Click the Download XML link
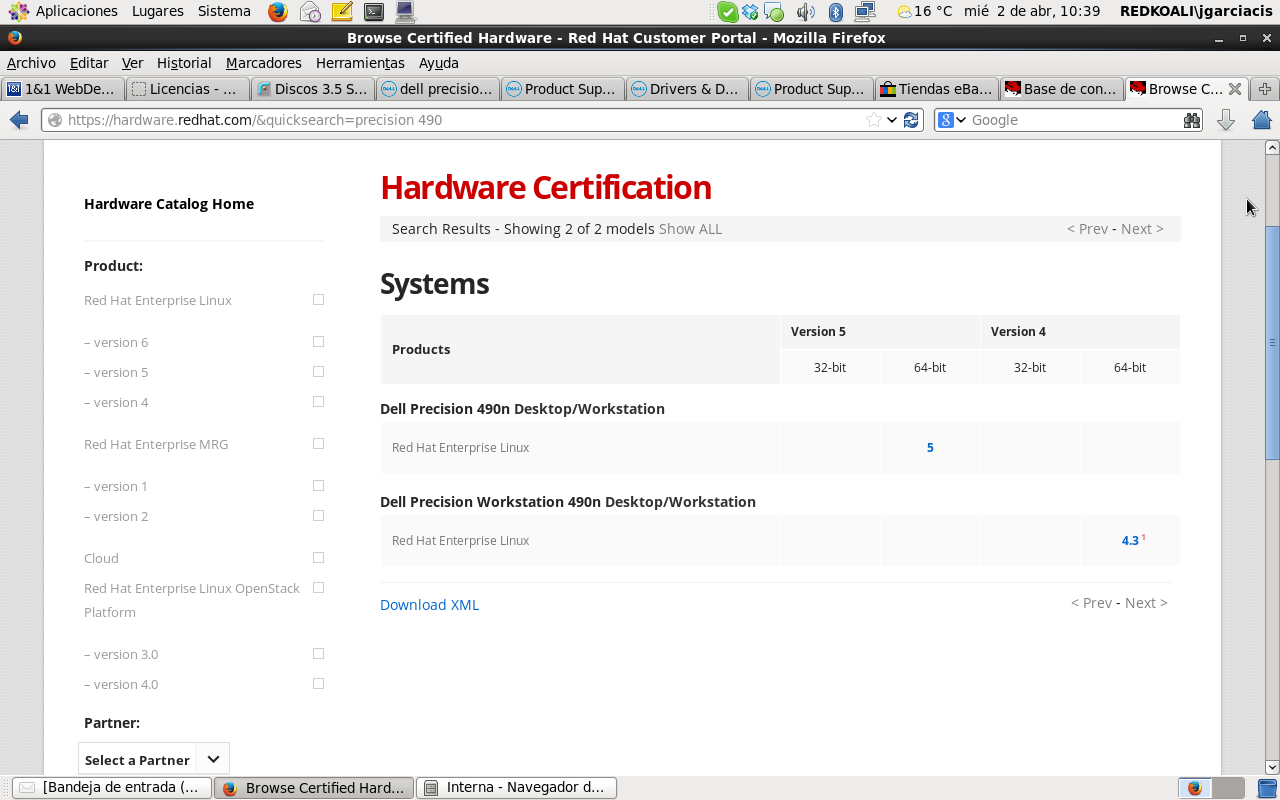 (x=429, y=605)
